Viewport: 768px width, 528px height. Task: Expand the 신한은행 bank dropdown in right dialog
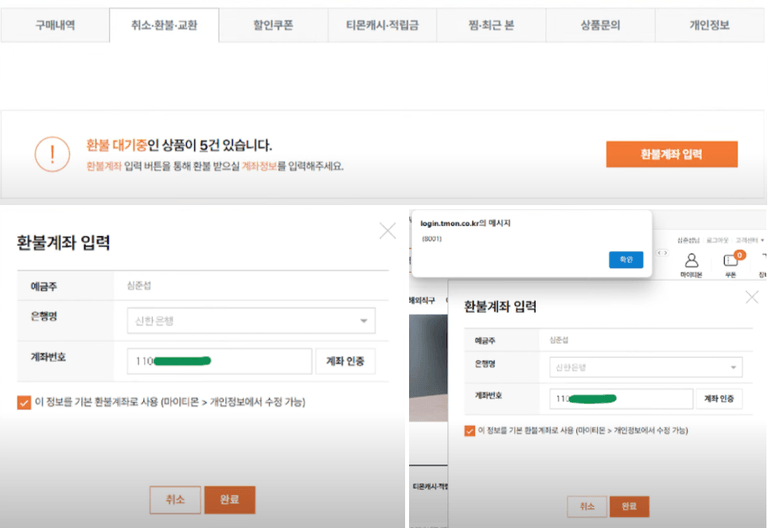pos(646,368)
